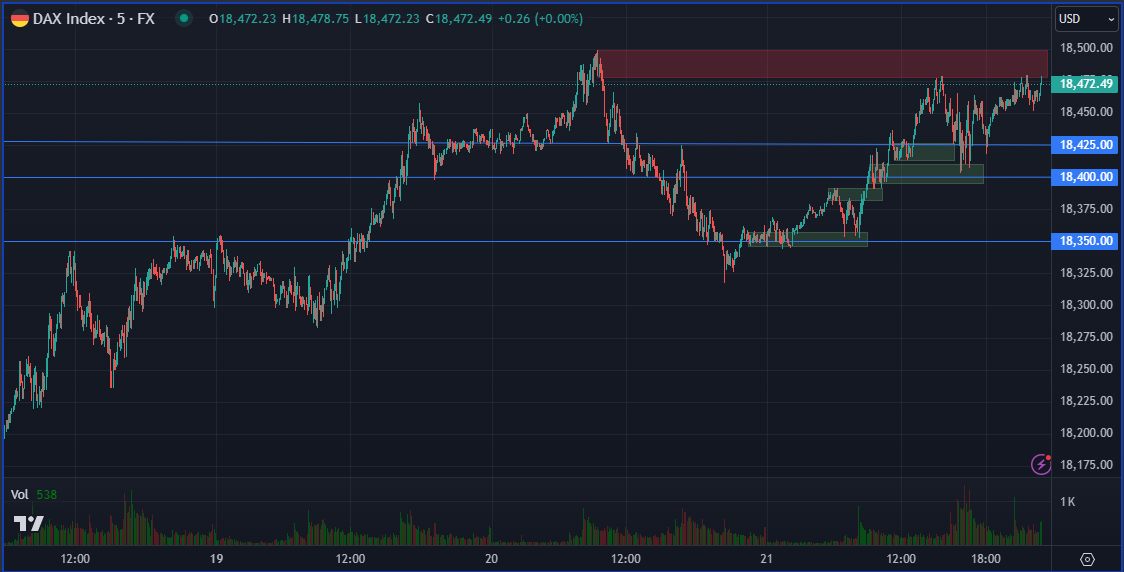Open the USD currency dropdown
1124x572 pixels.
click(1086, 19)
